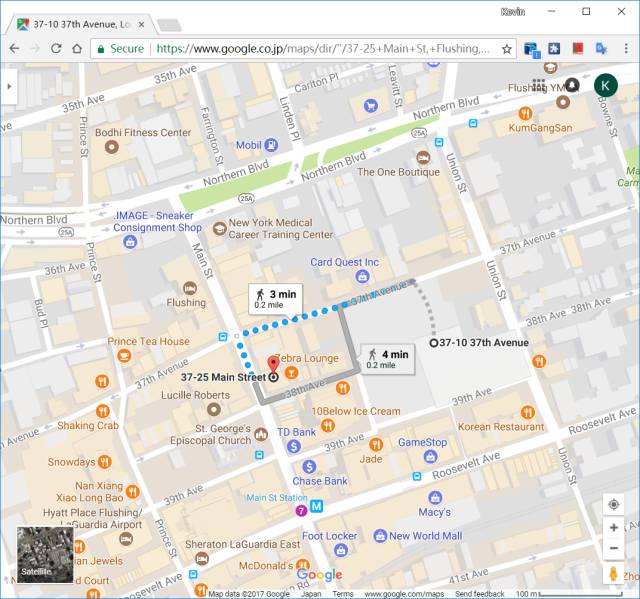Open Chase Bank marker
Image resolution: width=640 pixels, height=599 pixels.
tap(309, 466)
